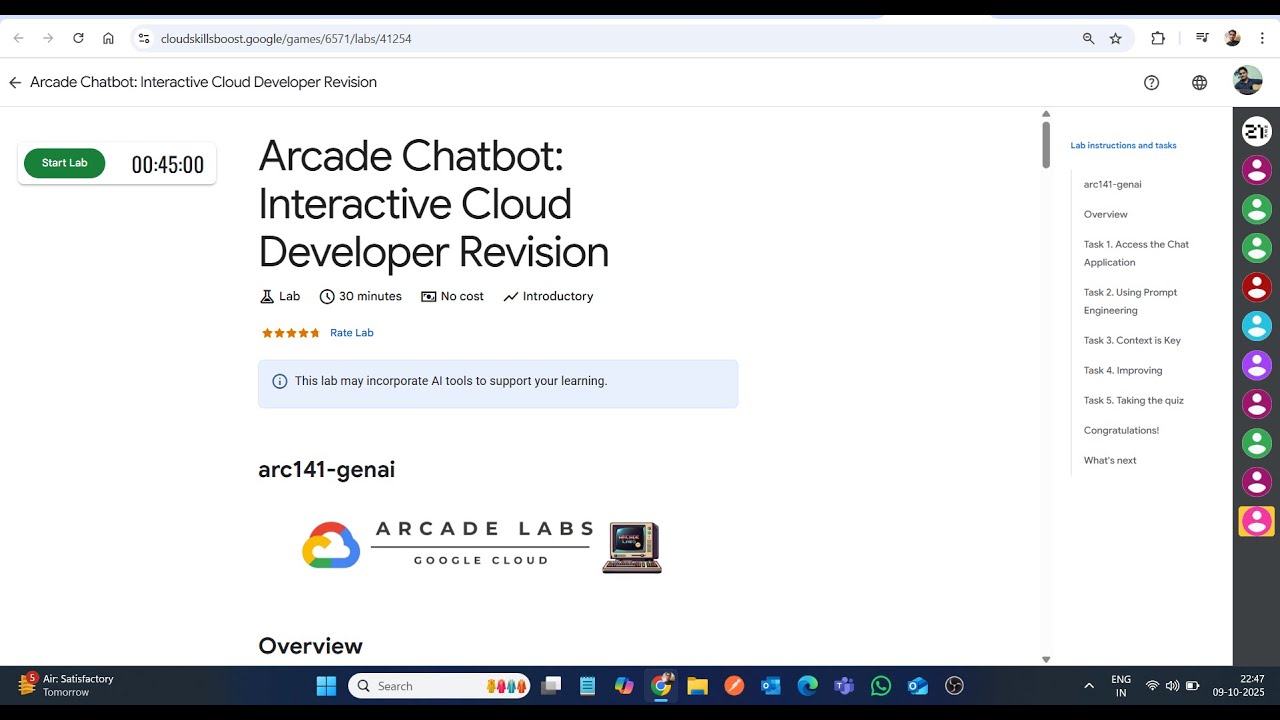The height and width of the screenshot is (720, 1280).
Task: Open Chrome three-dot menu
Action: (x=1263, y=38)
